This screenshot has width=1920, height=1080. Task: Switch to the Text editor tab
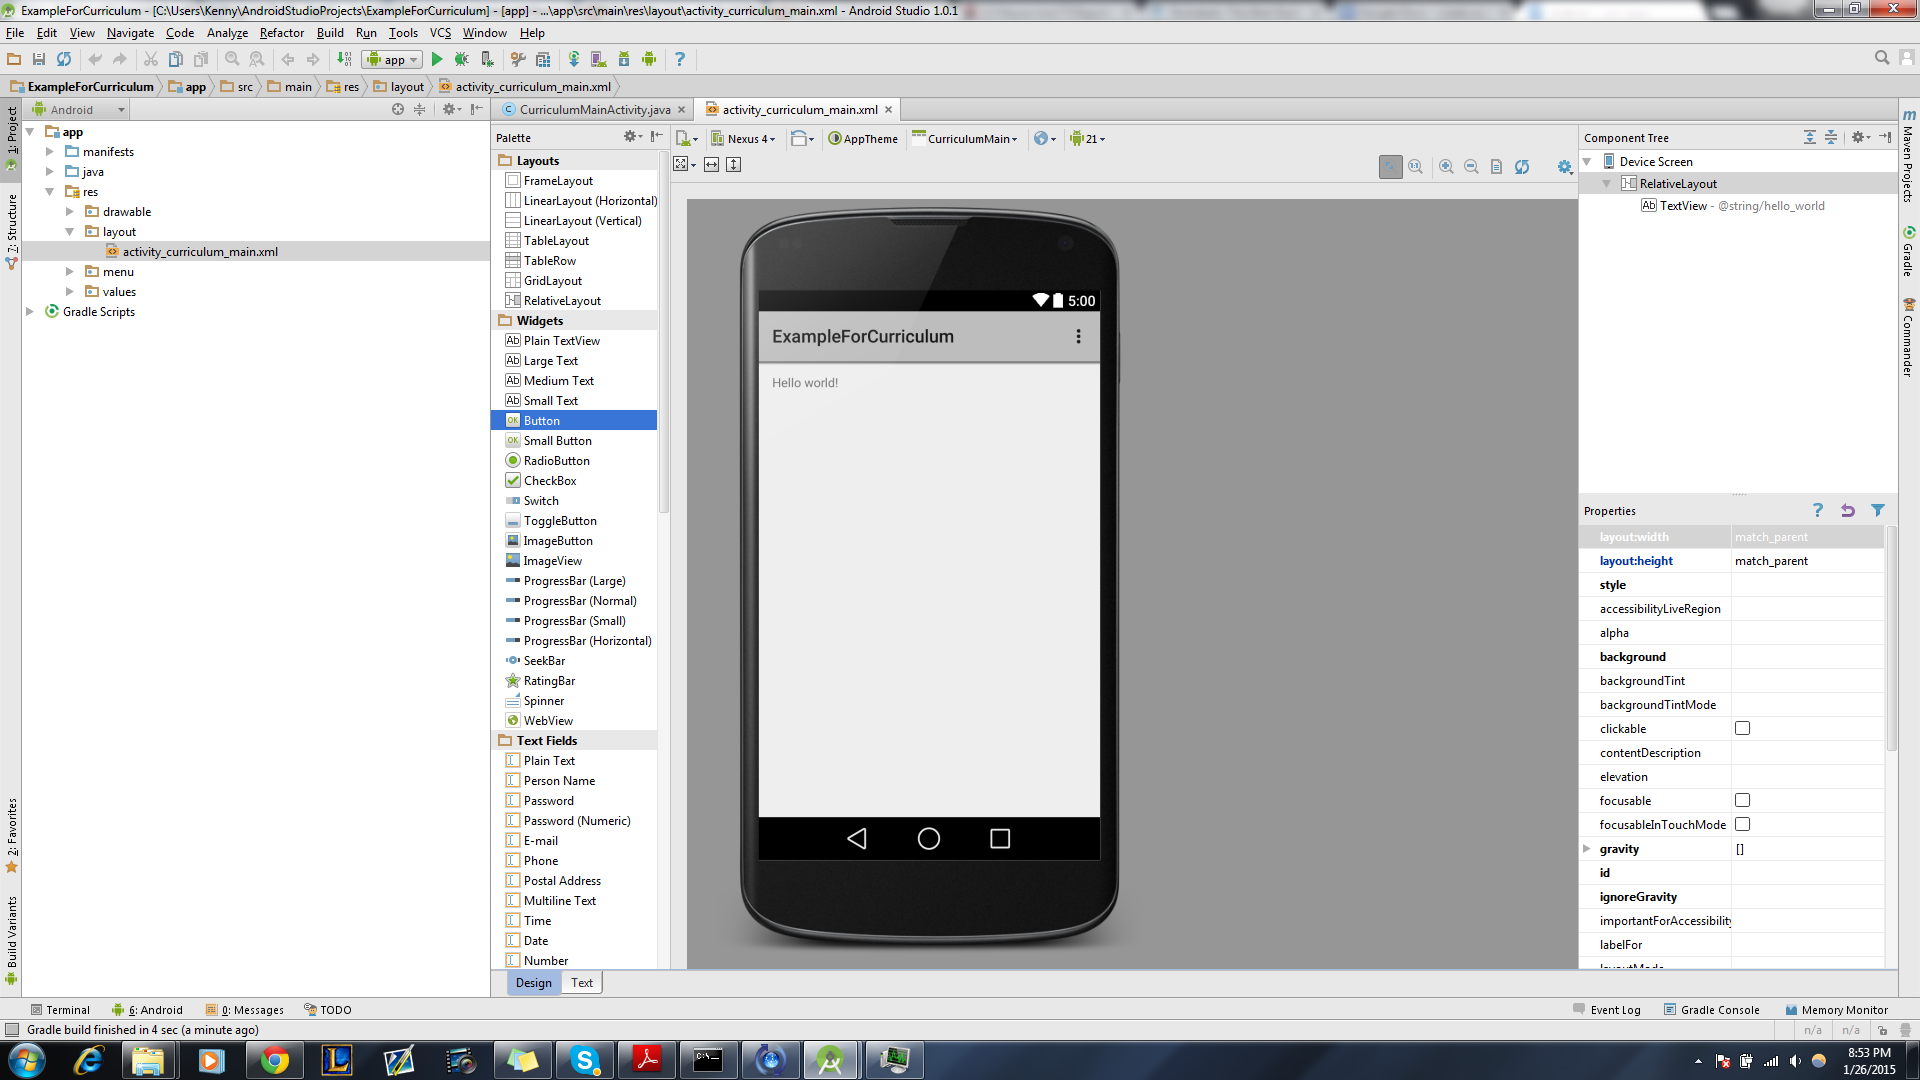click(x=582, y=983)
